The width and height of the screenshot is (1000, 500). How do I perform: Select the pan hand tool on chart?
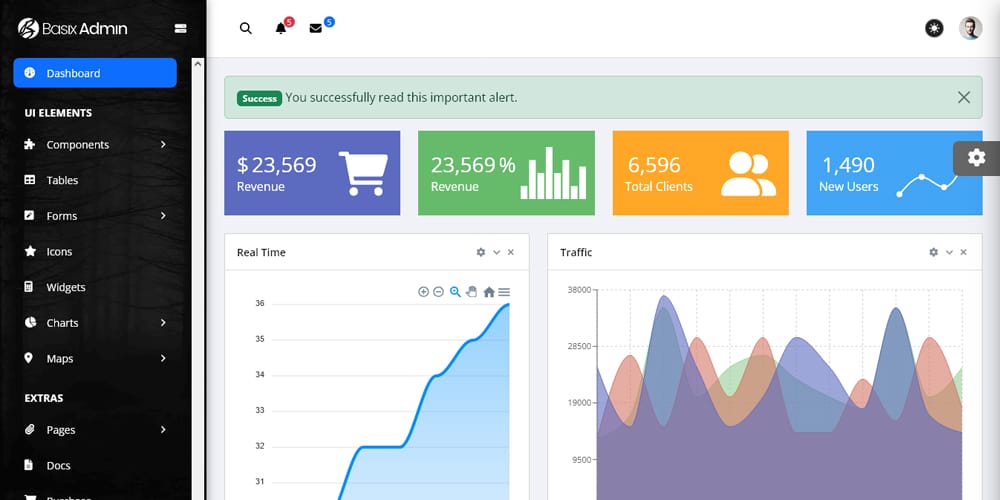tap(472, 292)
